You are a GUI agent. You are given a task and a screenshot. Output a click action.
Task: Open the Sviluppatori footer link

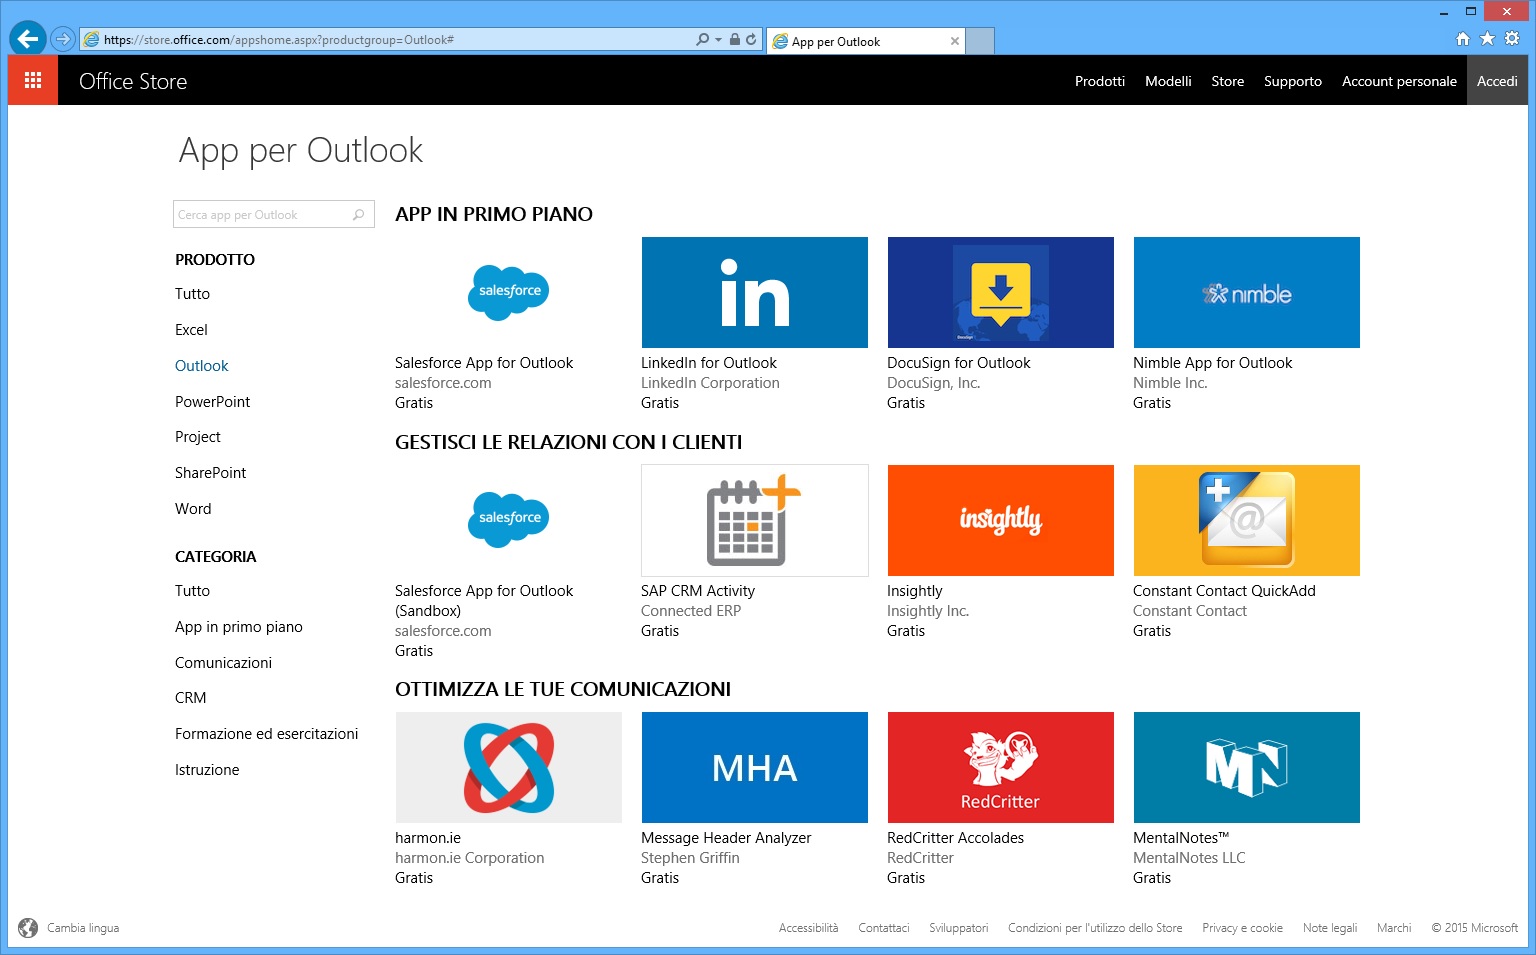tap(959, 928)
